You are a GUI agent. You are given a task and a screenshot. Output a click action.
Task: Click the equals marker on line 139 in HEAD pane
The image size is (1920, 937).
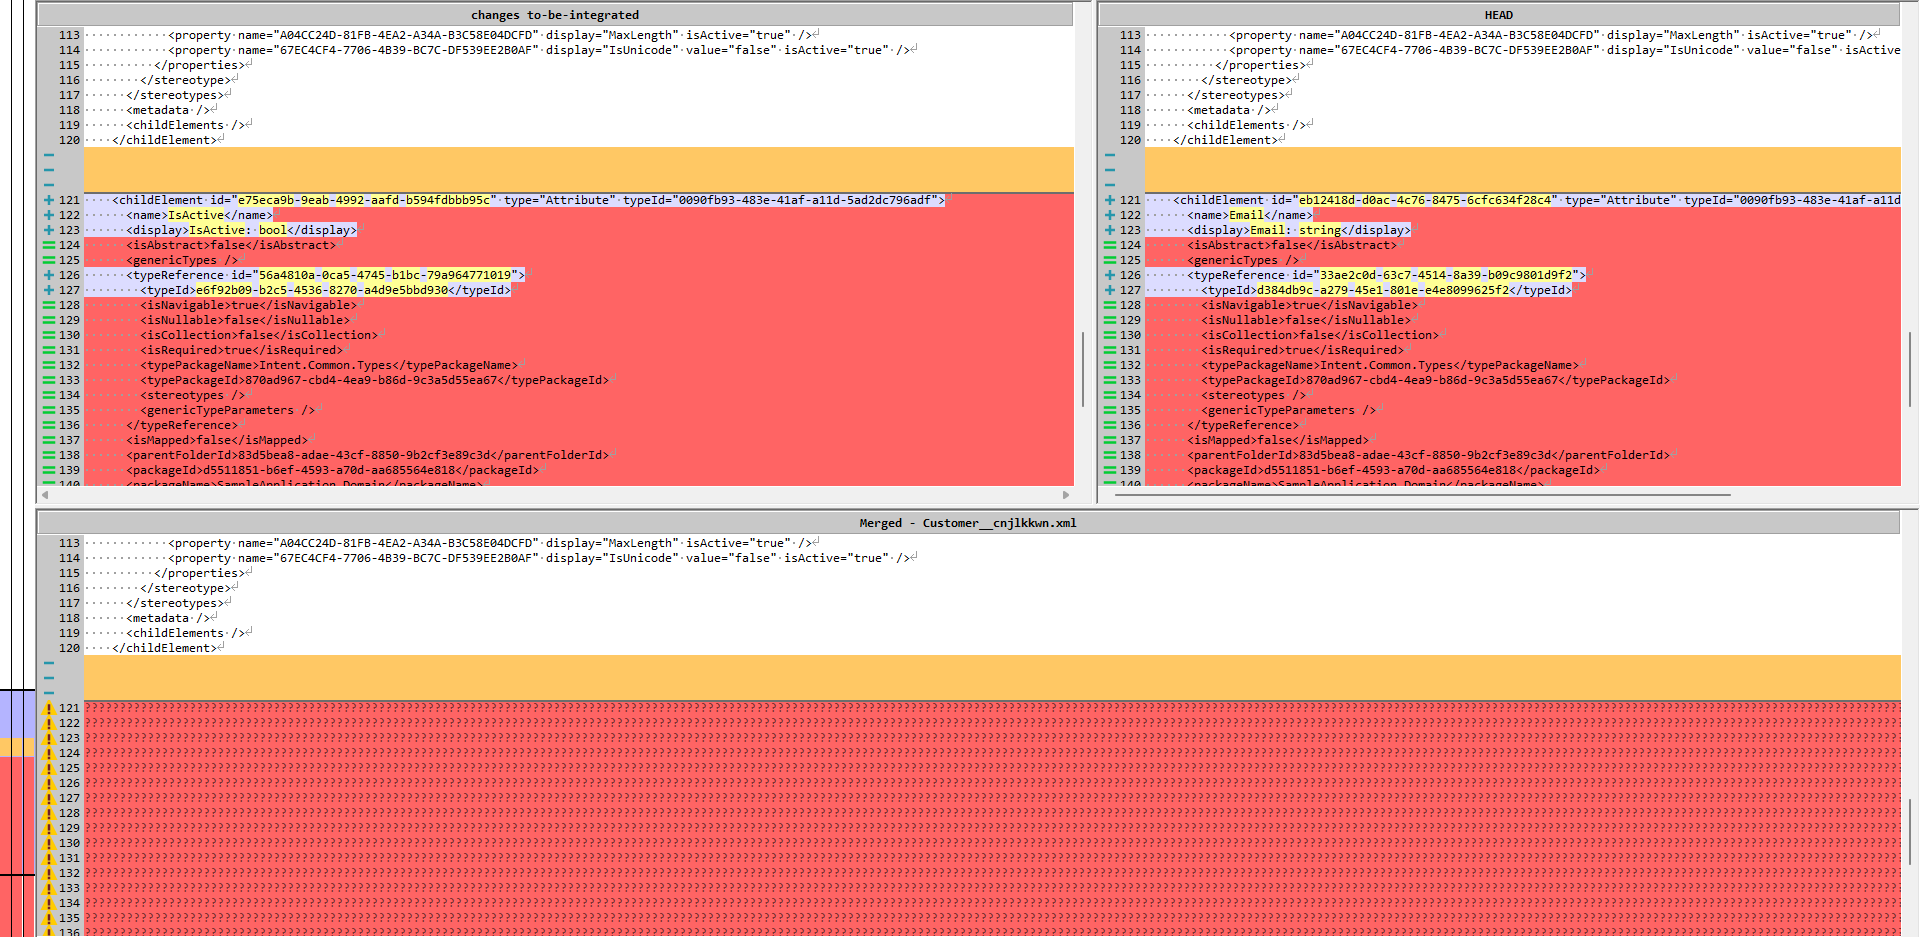(x=1109, y=470)
